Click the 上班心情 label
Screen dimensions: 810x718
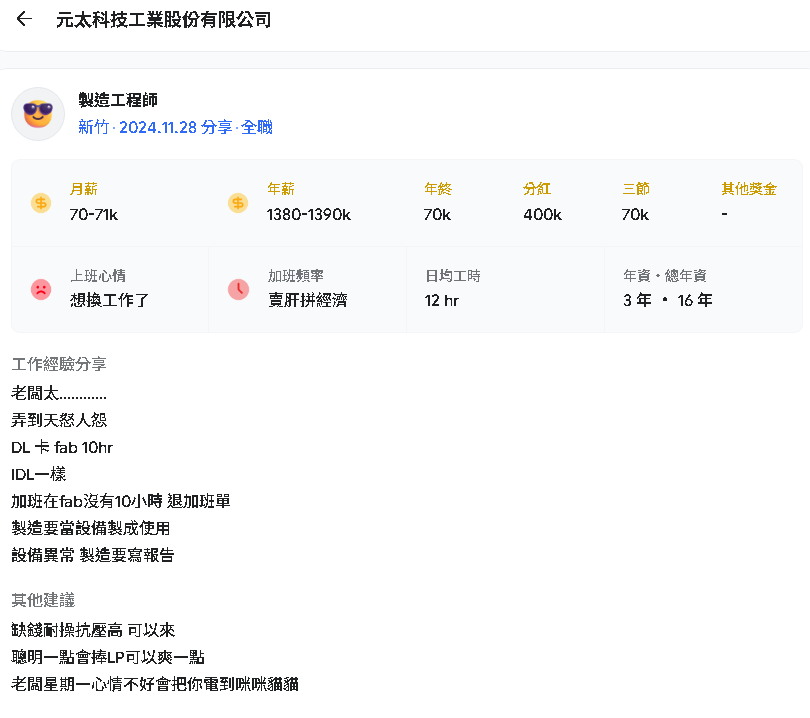pyautogui.click(x=98, y=275)
